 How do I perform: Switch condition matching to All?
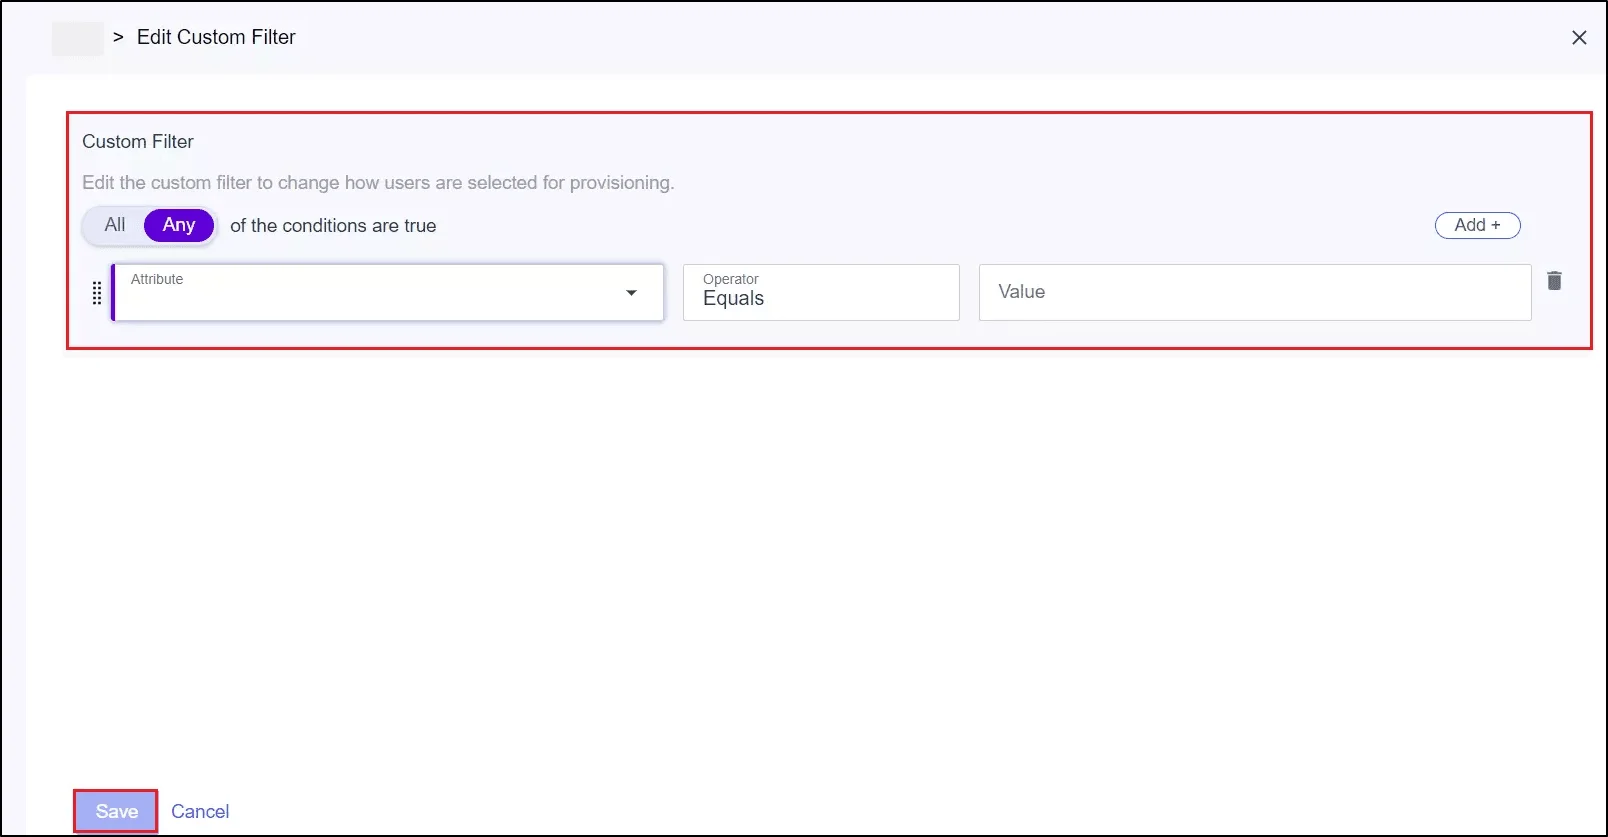(115, 225)
